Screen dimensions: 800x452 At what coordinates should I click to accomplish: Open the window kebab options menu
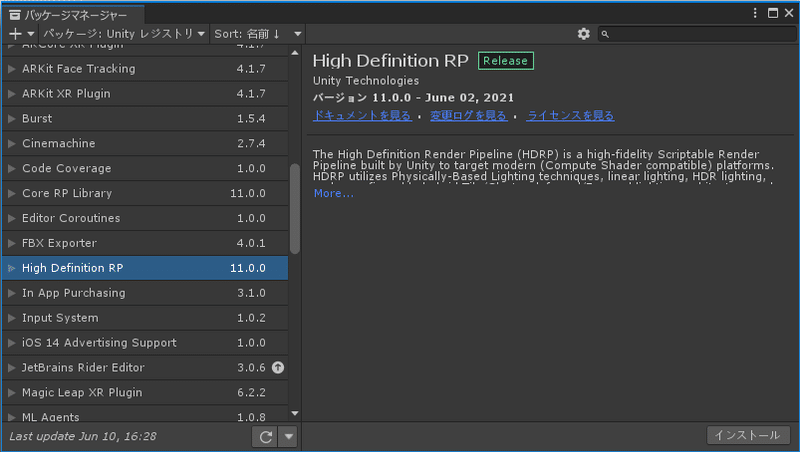click(755, 13)
